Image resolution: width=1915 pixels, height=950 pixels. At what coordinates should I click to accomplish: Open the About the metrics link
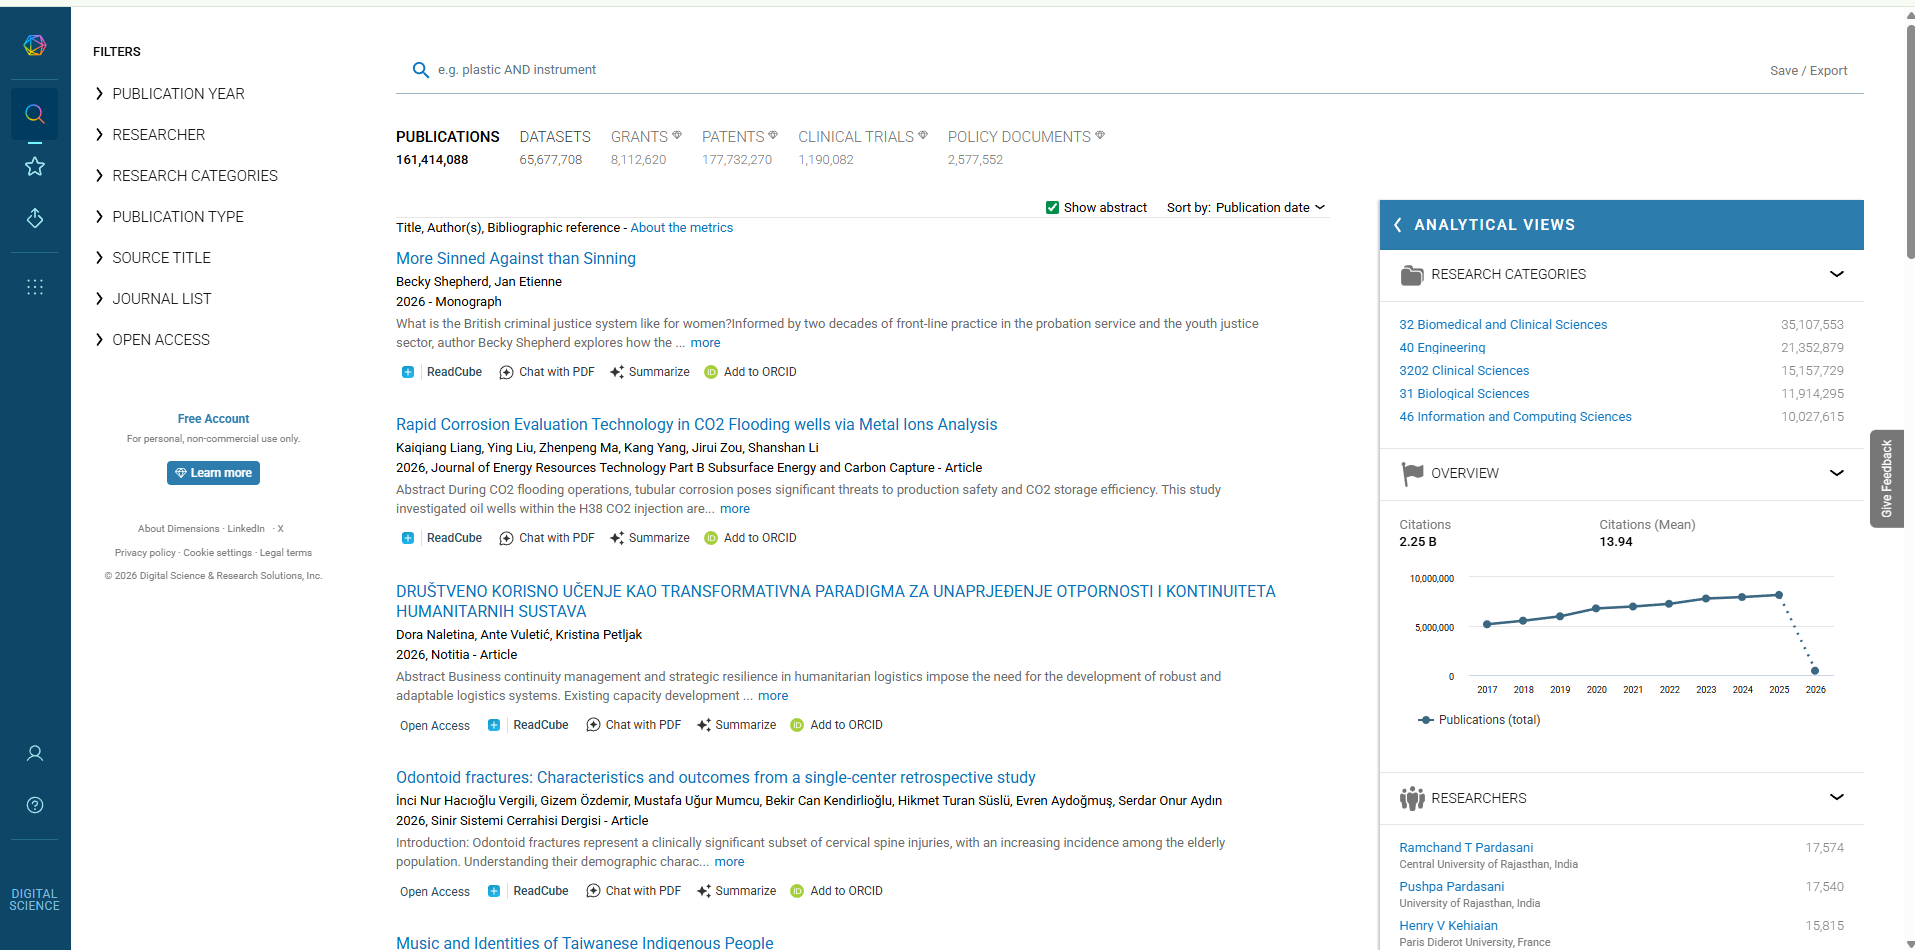point(681,228)
